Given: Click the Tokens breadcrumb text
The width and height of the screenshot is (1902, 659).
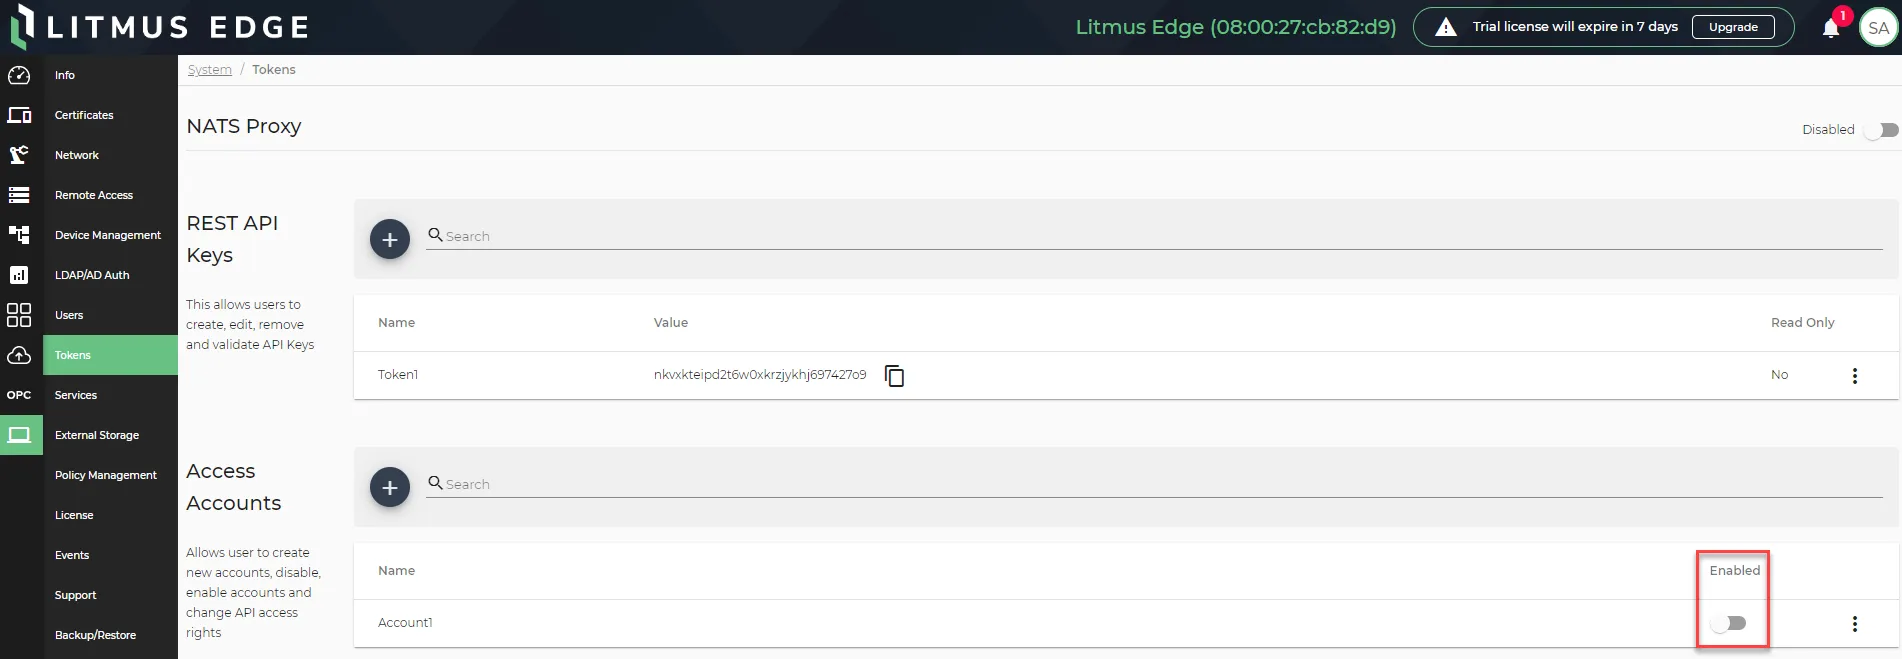Looking at the screenshot, I should pos(273,69).
